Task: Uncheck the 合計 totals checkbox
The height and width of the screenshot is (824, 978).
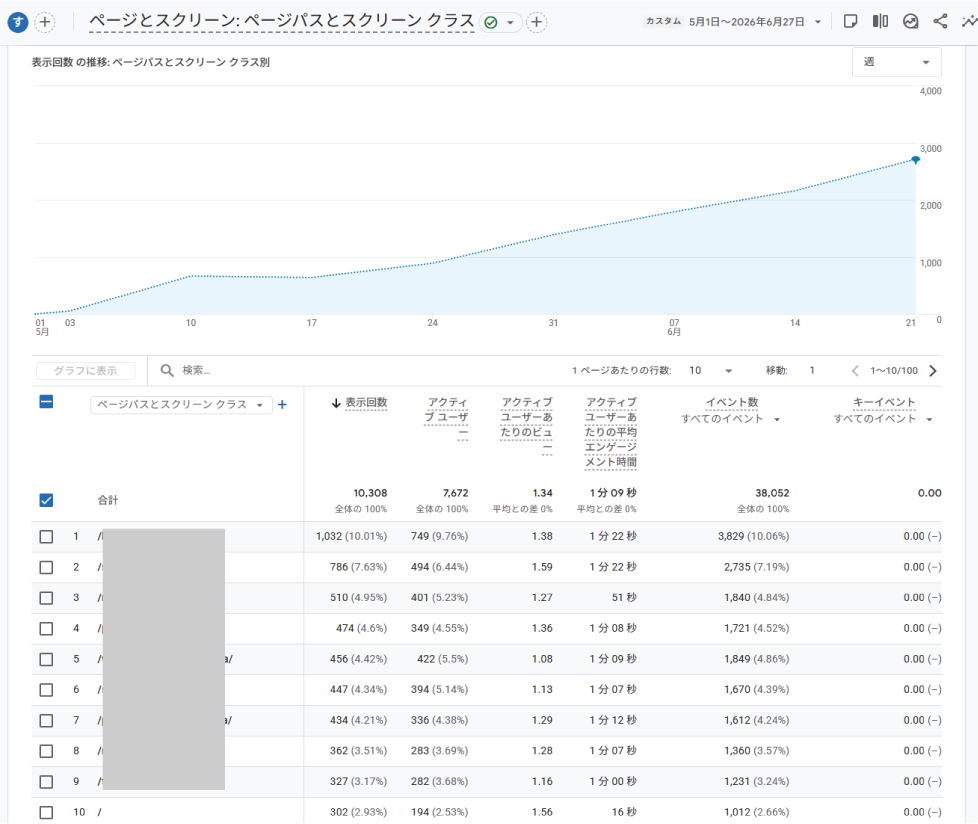Action: click(46, 500)
